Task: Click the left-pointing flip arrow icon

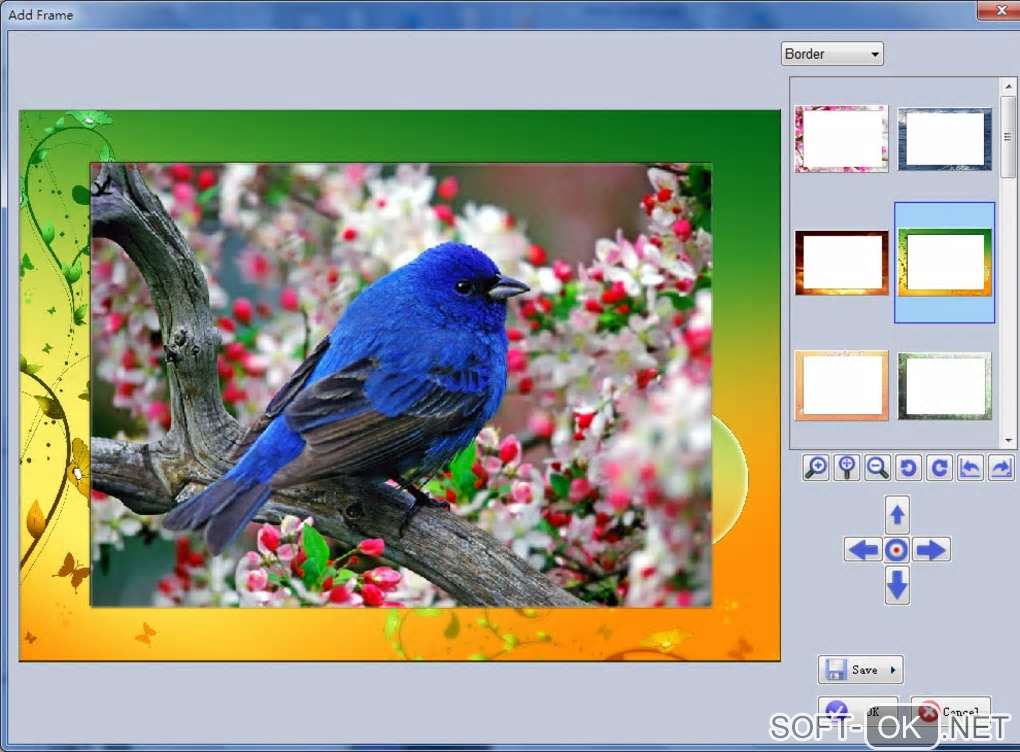Action: point(970,468)
